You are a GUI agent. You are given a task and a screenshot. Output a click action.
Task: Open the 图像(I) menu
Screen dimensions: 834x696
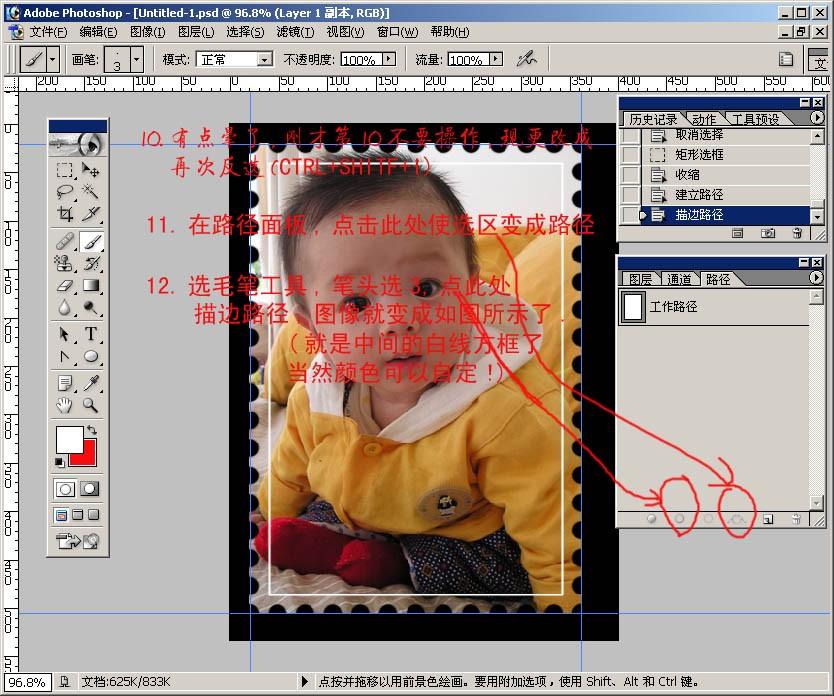(147, 32)
